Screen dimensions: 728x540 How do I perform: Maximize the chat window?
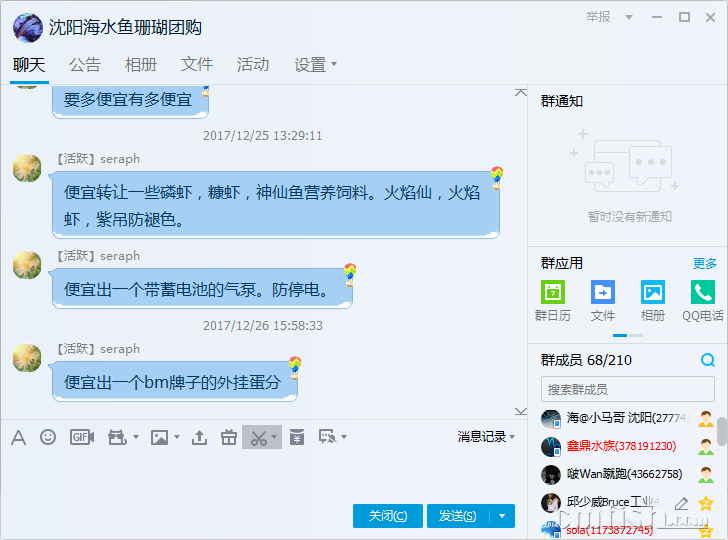(684, 17)
